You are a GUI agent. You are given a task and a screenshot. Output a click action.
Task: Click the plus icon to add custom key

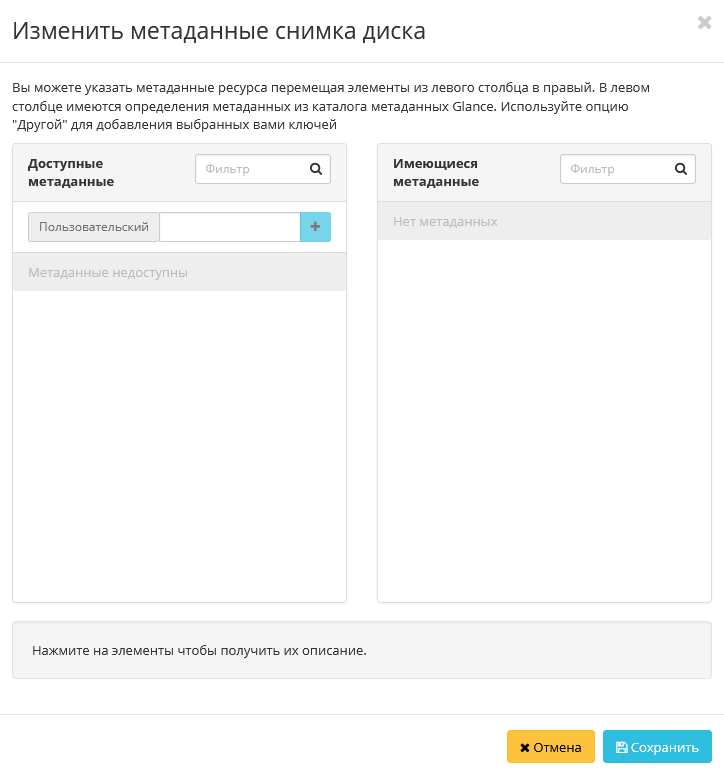[315, 227]
